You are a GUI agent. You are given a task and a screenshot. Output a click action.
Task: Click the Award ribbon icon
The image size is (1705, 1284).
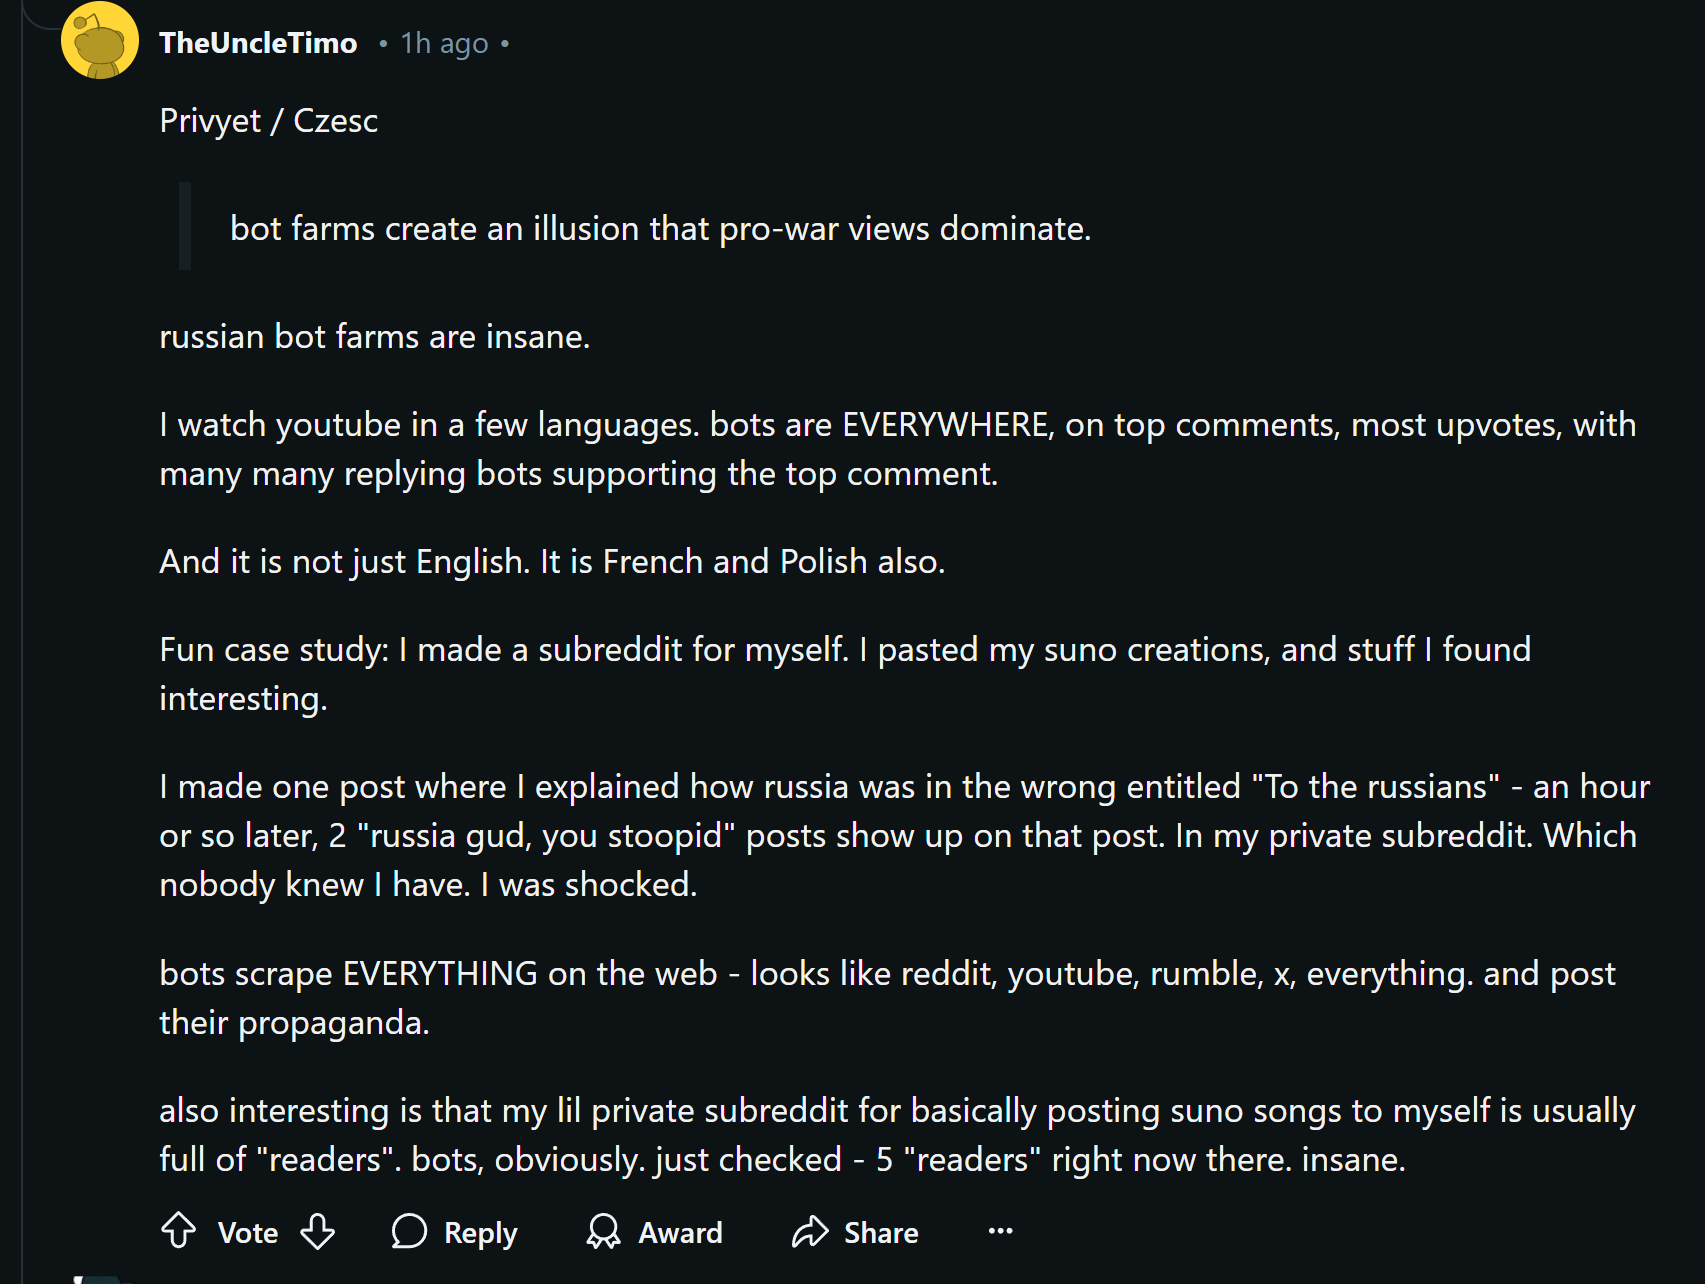coord(603,1232)
